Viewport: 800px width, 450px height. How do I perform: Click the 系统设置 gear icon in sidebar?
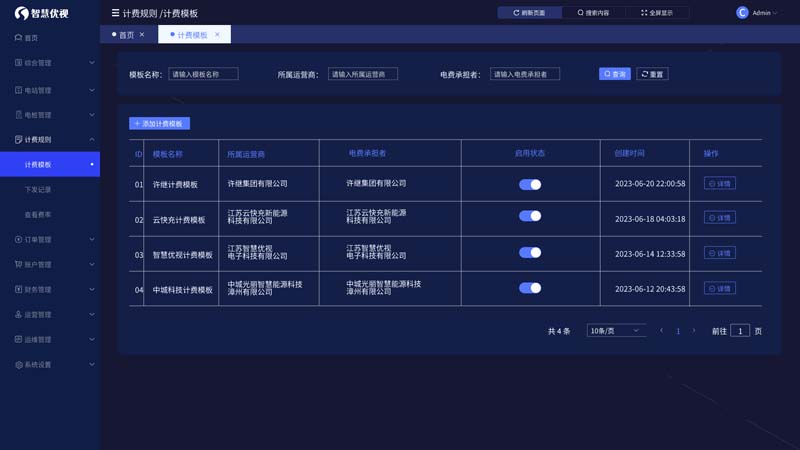[18, 365]
